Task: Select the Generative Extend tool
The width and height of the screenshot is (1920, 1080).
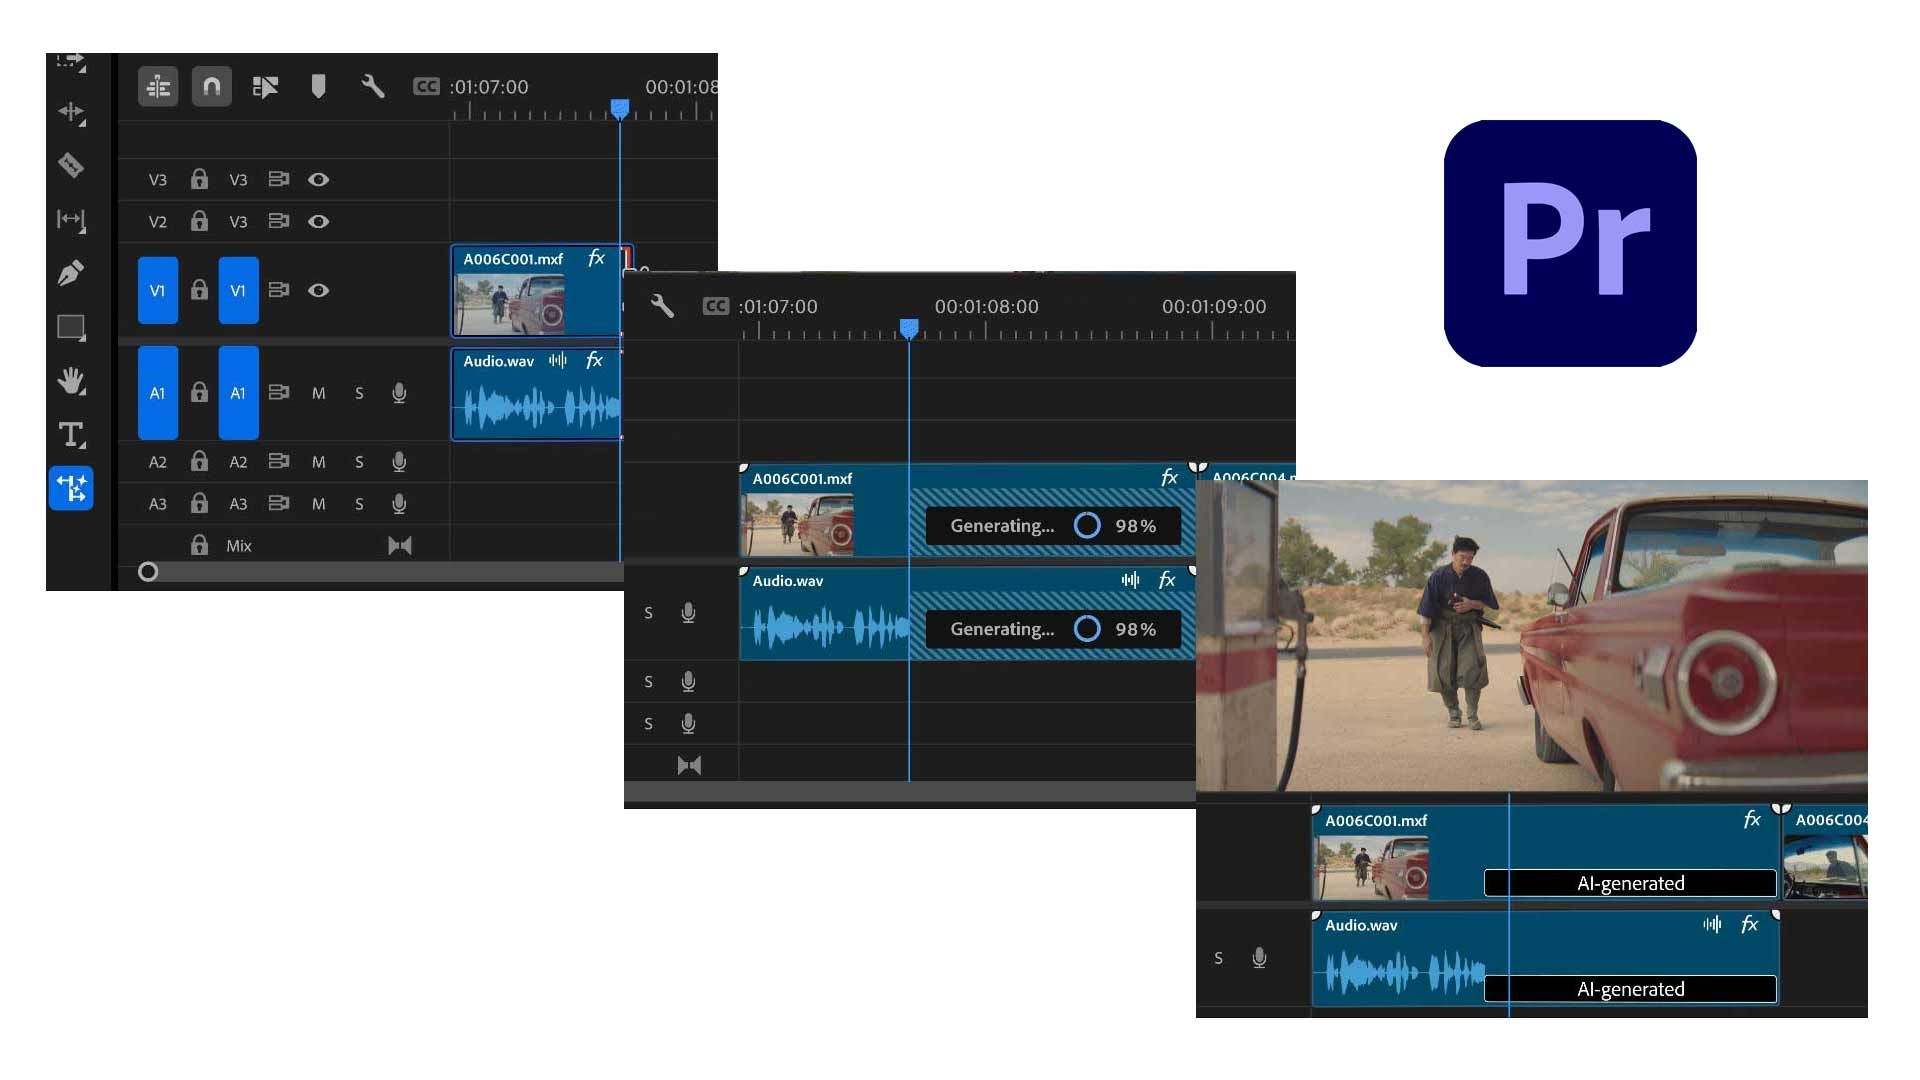Action: pyautogui.click(x=72, y=489)
